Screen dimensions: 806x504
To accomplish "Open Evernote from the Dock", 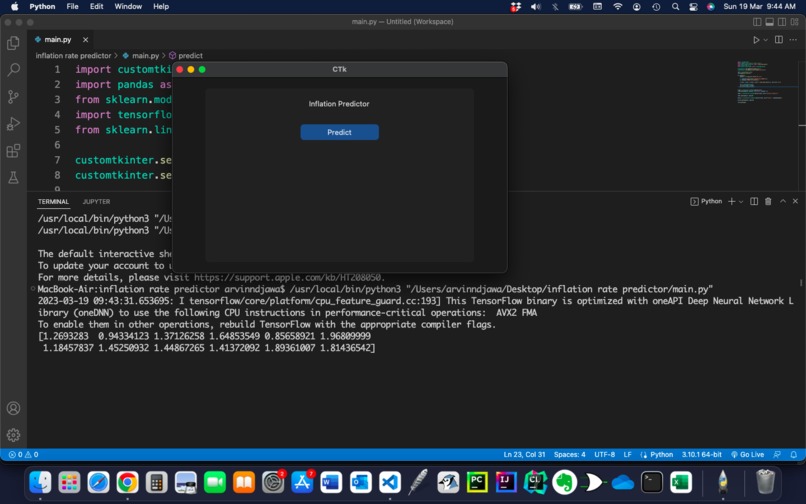I will (564, 483).
